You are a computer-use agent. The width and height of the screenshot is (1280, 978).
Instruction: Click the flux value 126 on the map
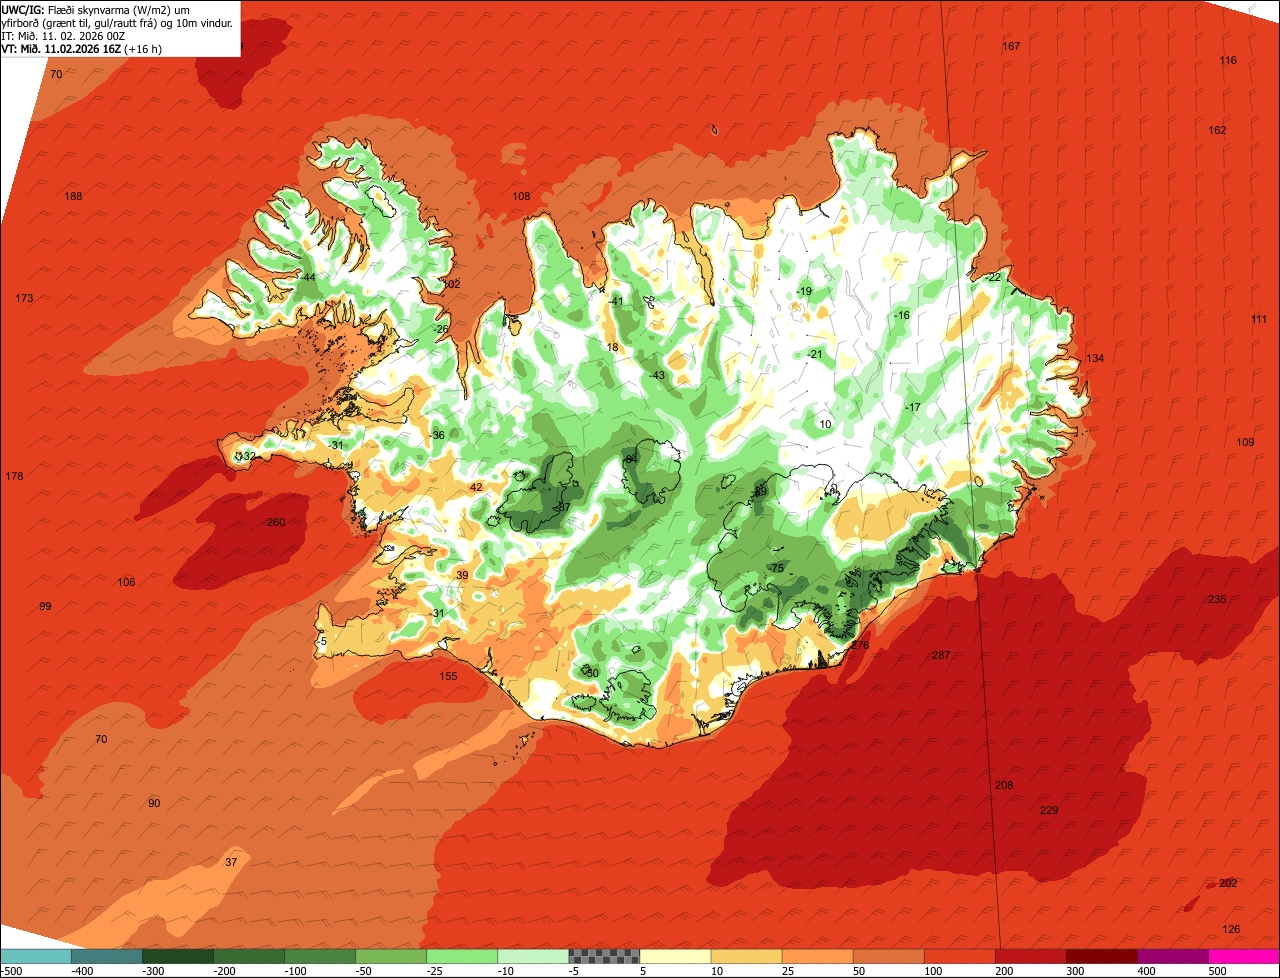point(1231,930)
